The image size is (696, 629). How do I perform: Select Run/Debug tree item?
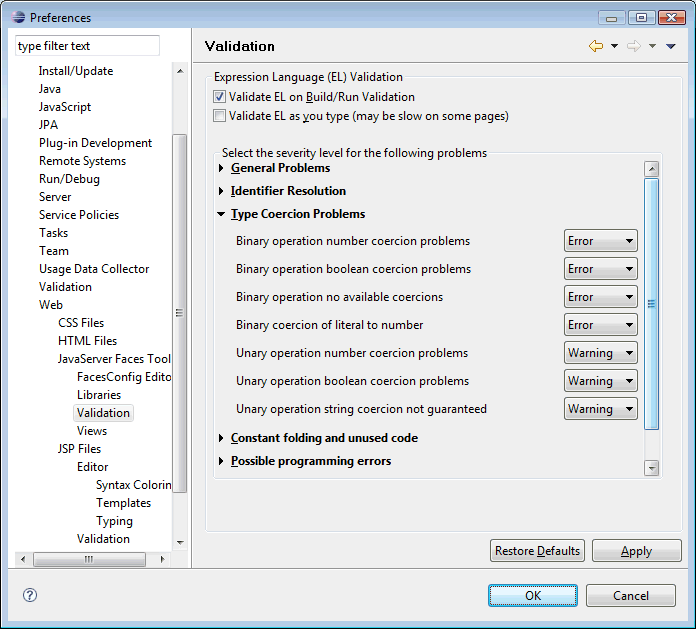pos(69,179)
